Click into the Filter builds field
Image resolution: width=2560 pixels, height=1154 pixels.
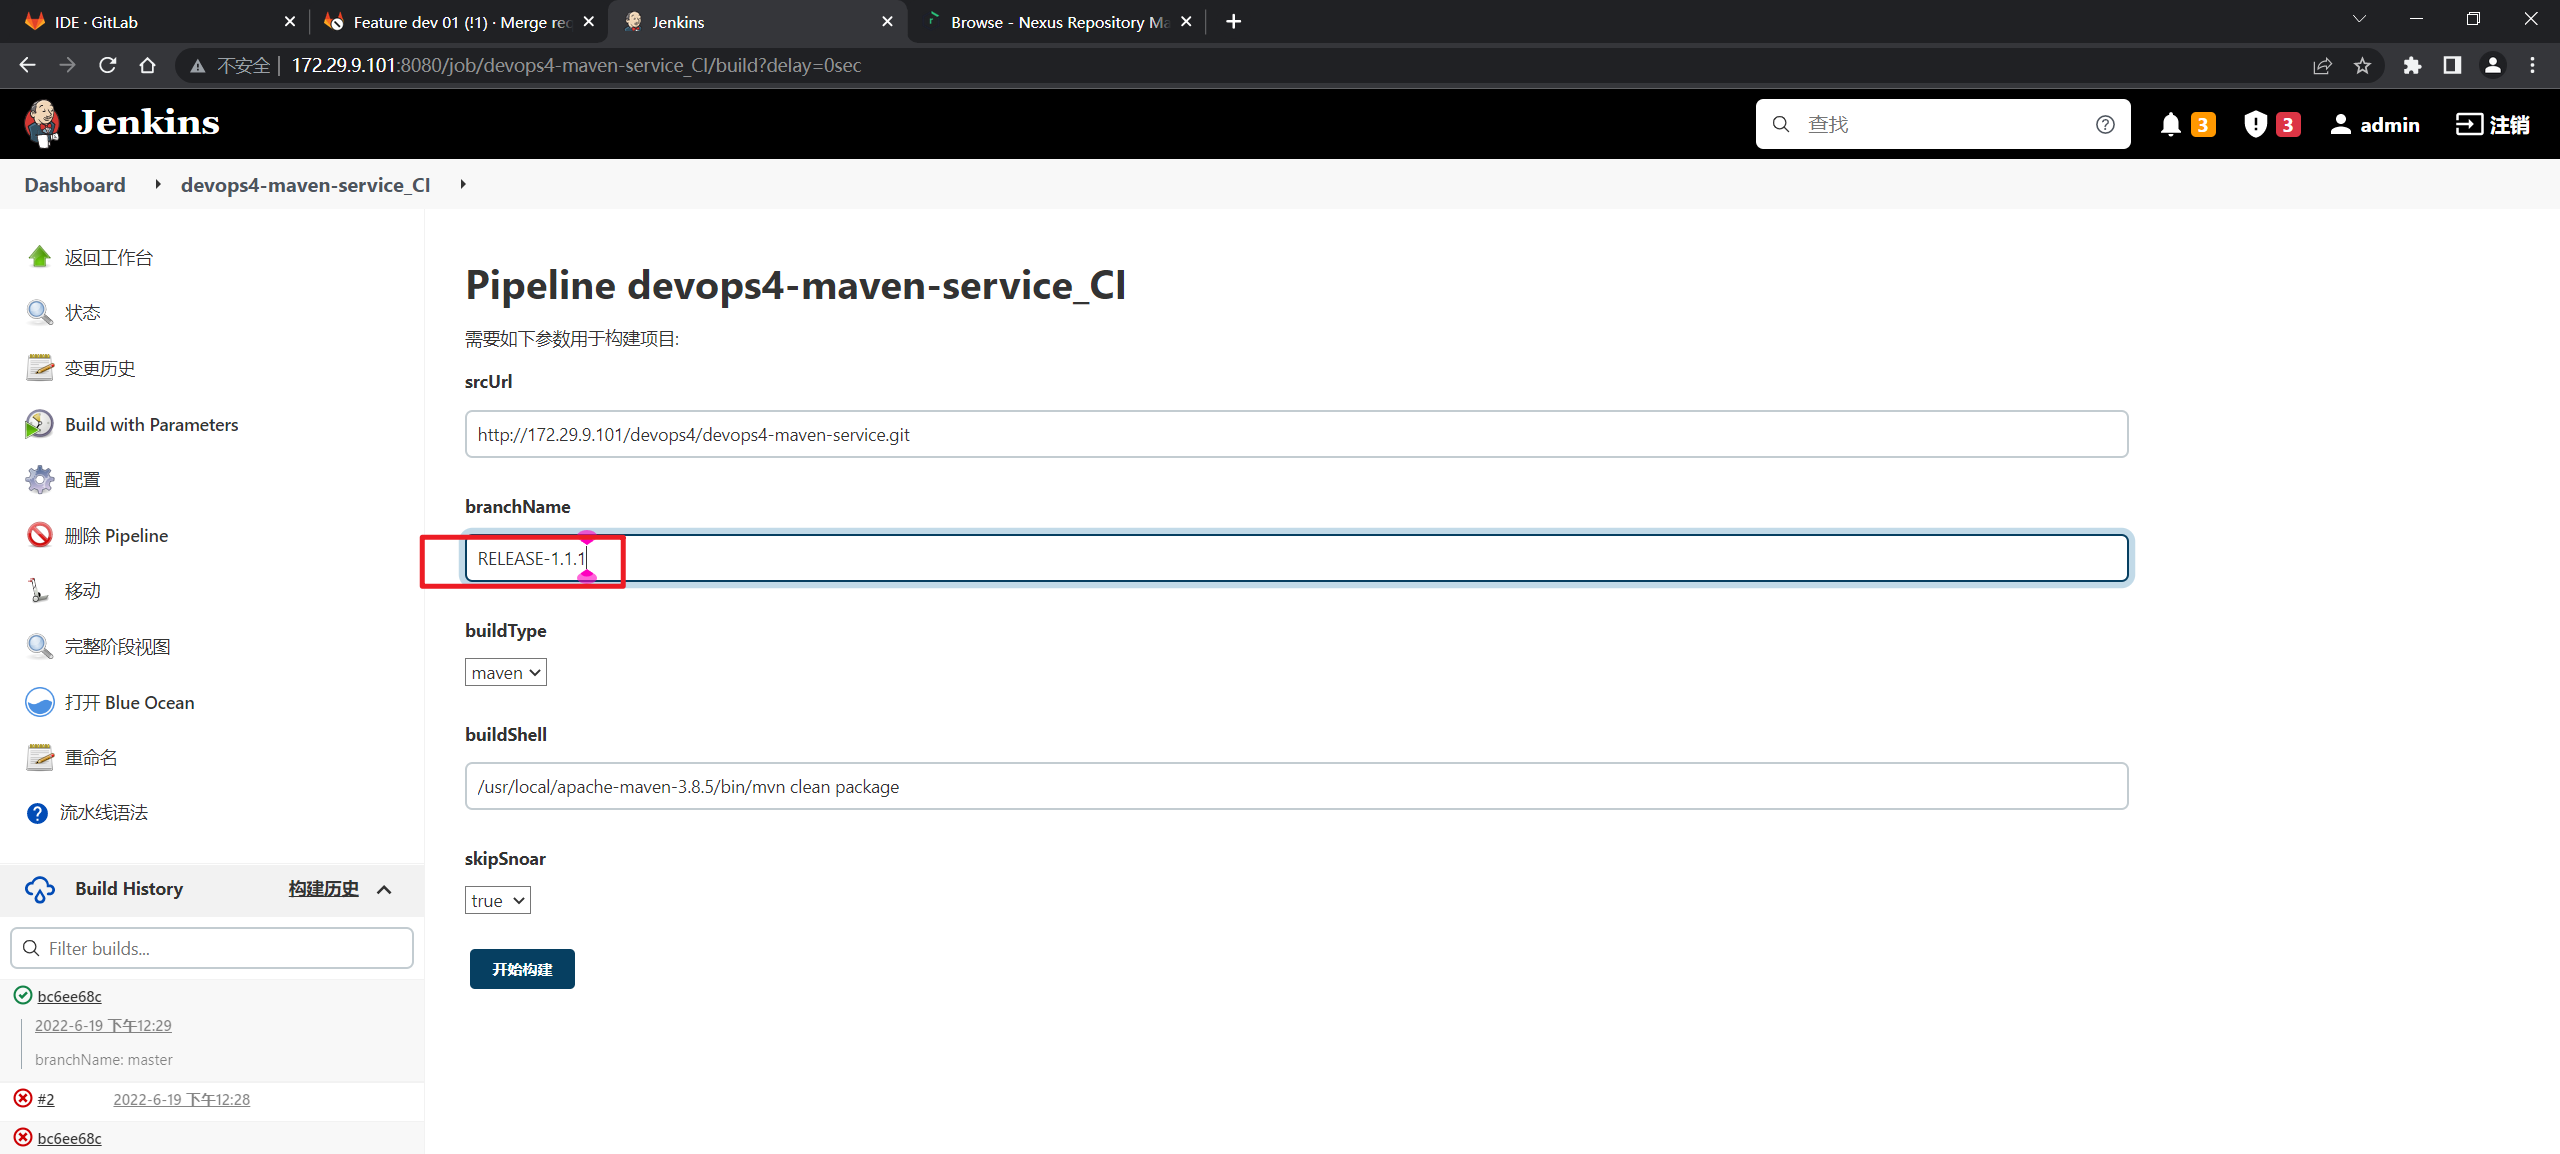pos(212,948)
